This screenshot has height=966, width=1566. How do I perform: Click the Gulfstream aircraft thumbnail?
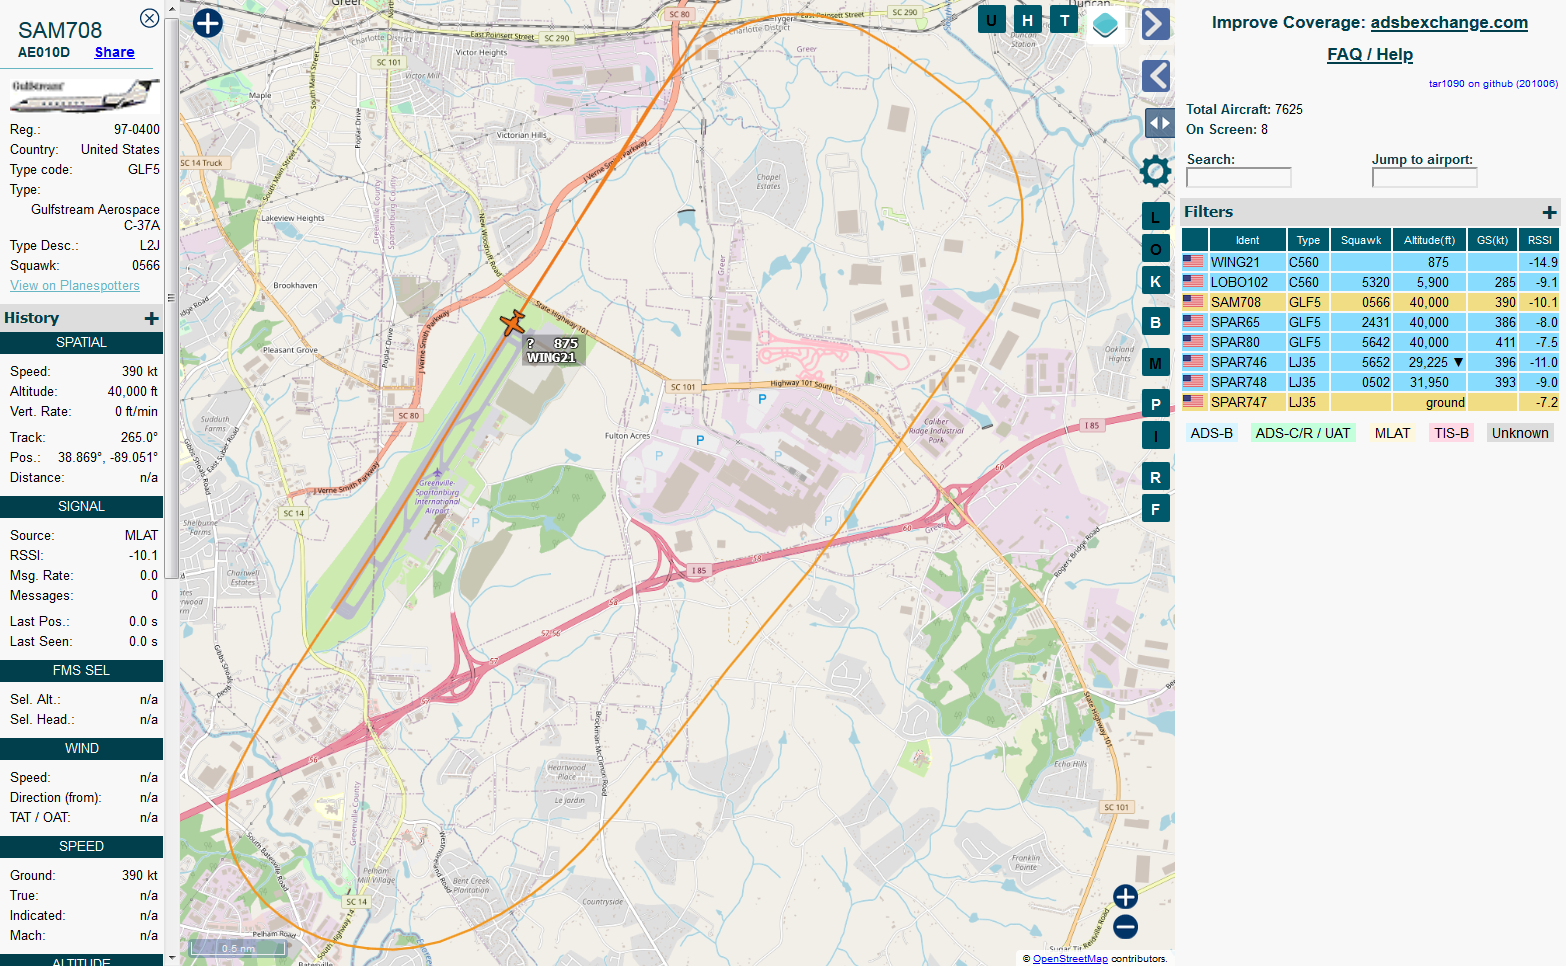click(x=85, y=96)
